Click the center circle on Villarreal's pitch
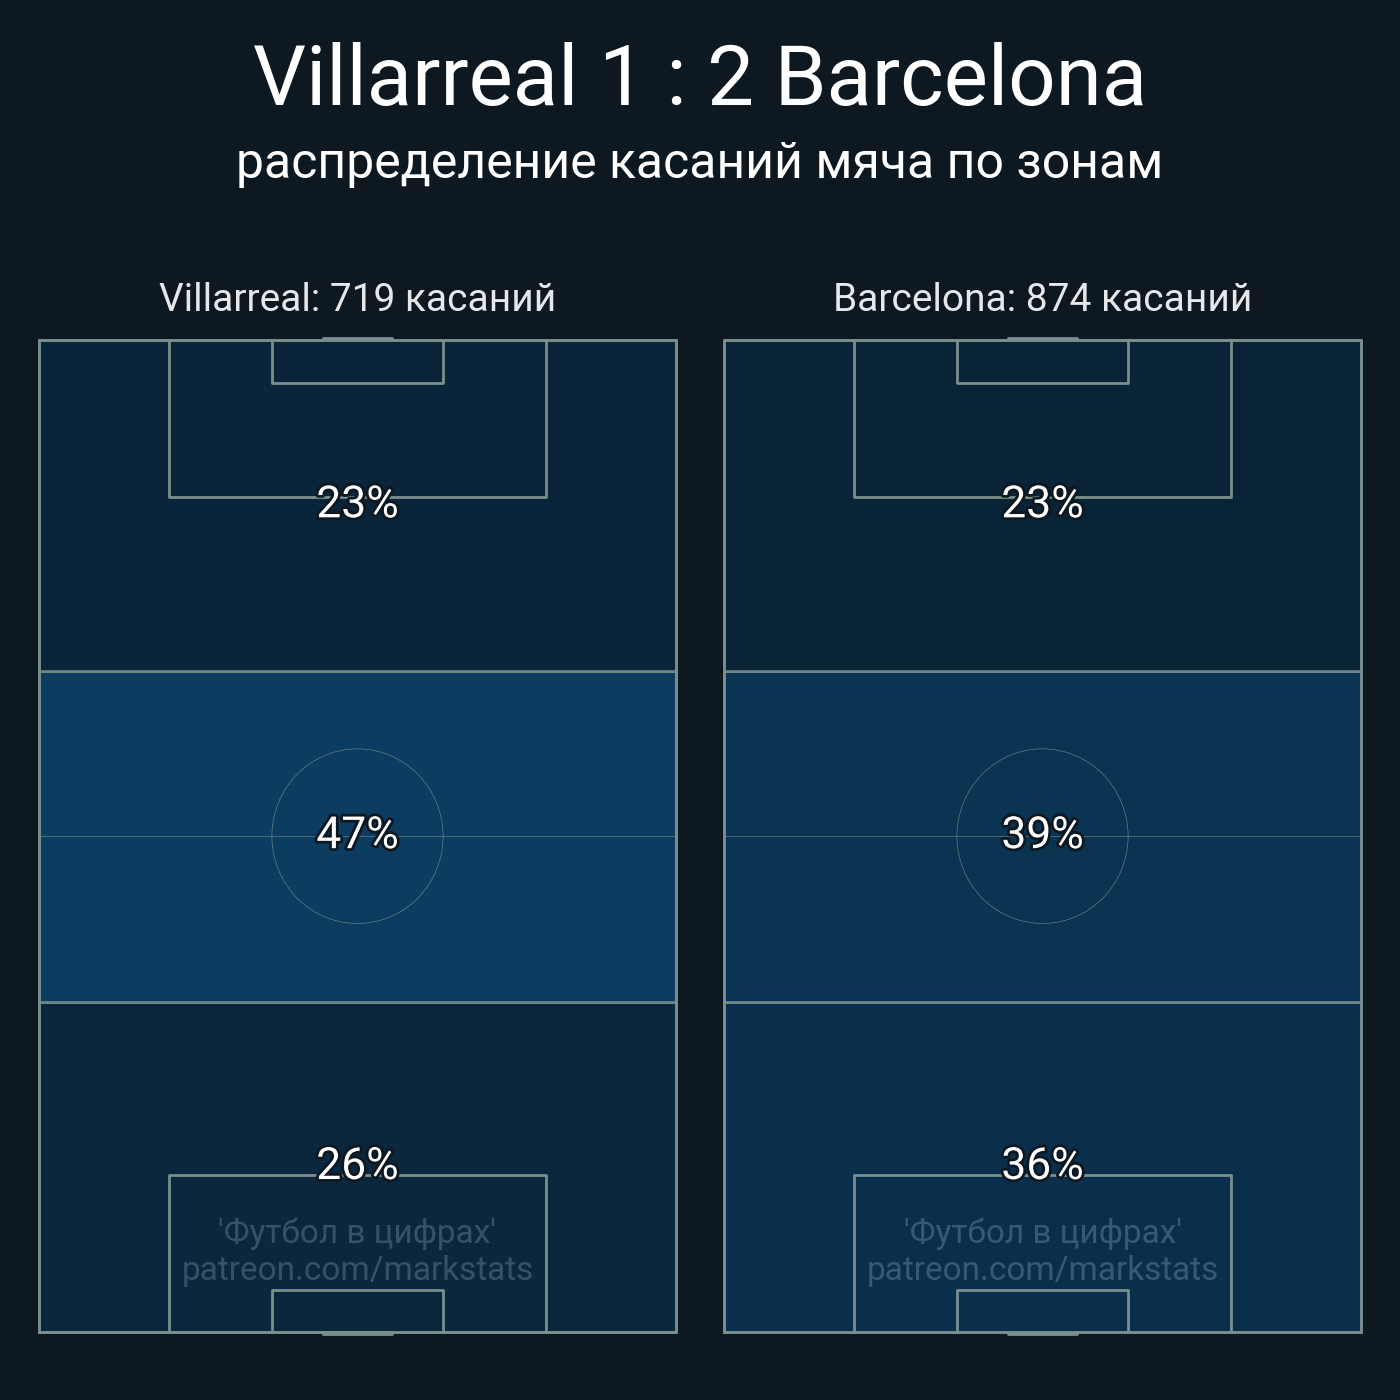The height and width of the screenshot is (1400, 1400). pyautogui.click(x=357, y=836)
